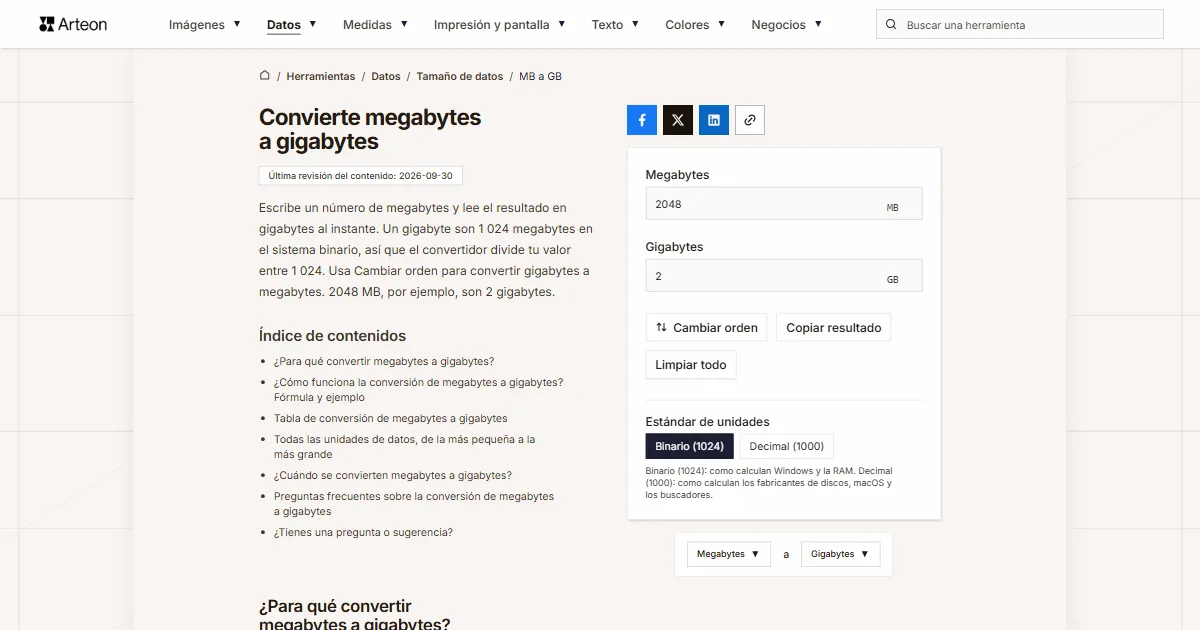
Task: Select the Binario (1024) standard
Action: [690, 446]
